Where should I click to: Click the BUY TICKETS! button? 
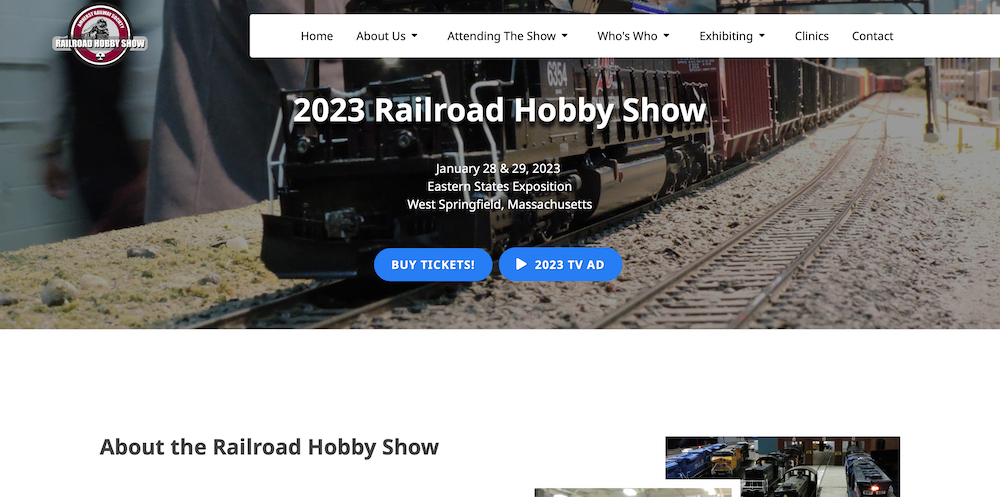click(x=433, y=264)
